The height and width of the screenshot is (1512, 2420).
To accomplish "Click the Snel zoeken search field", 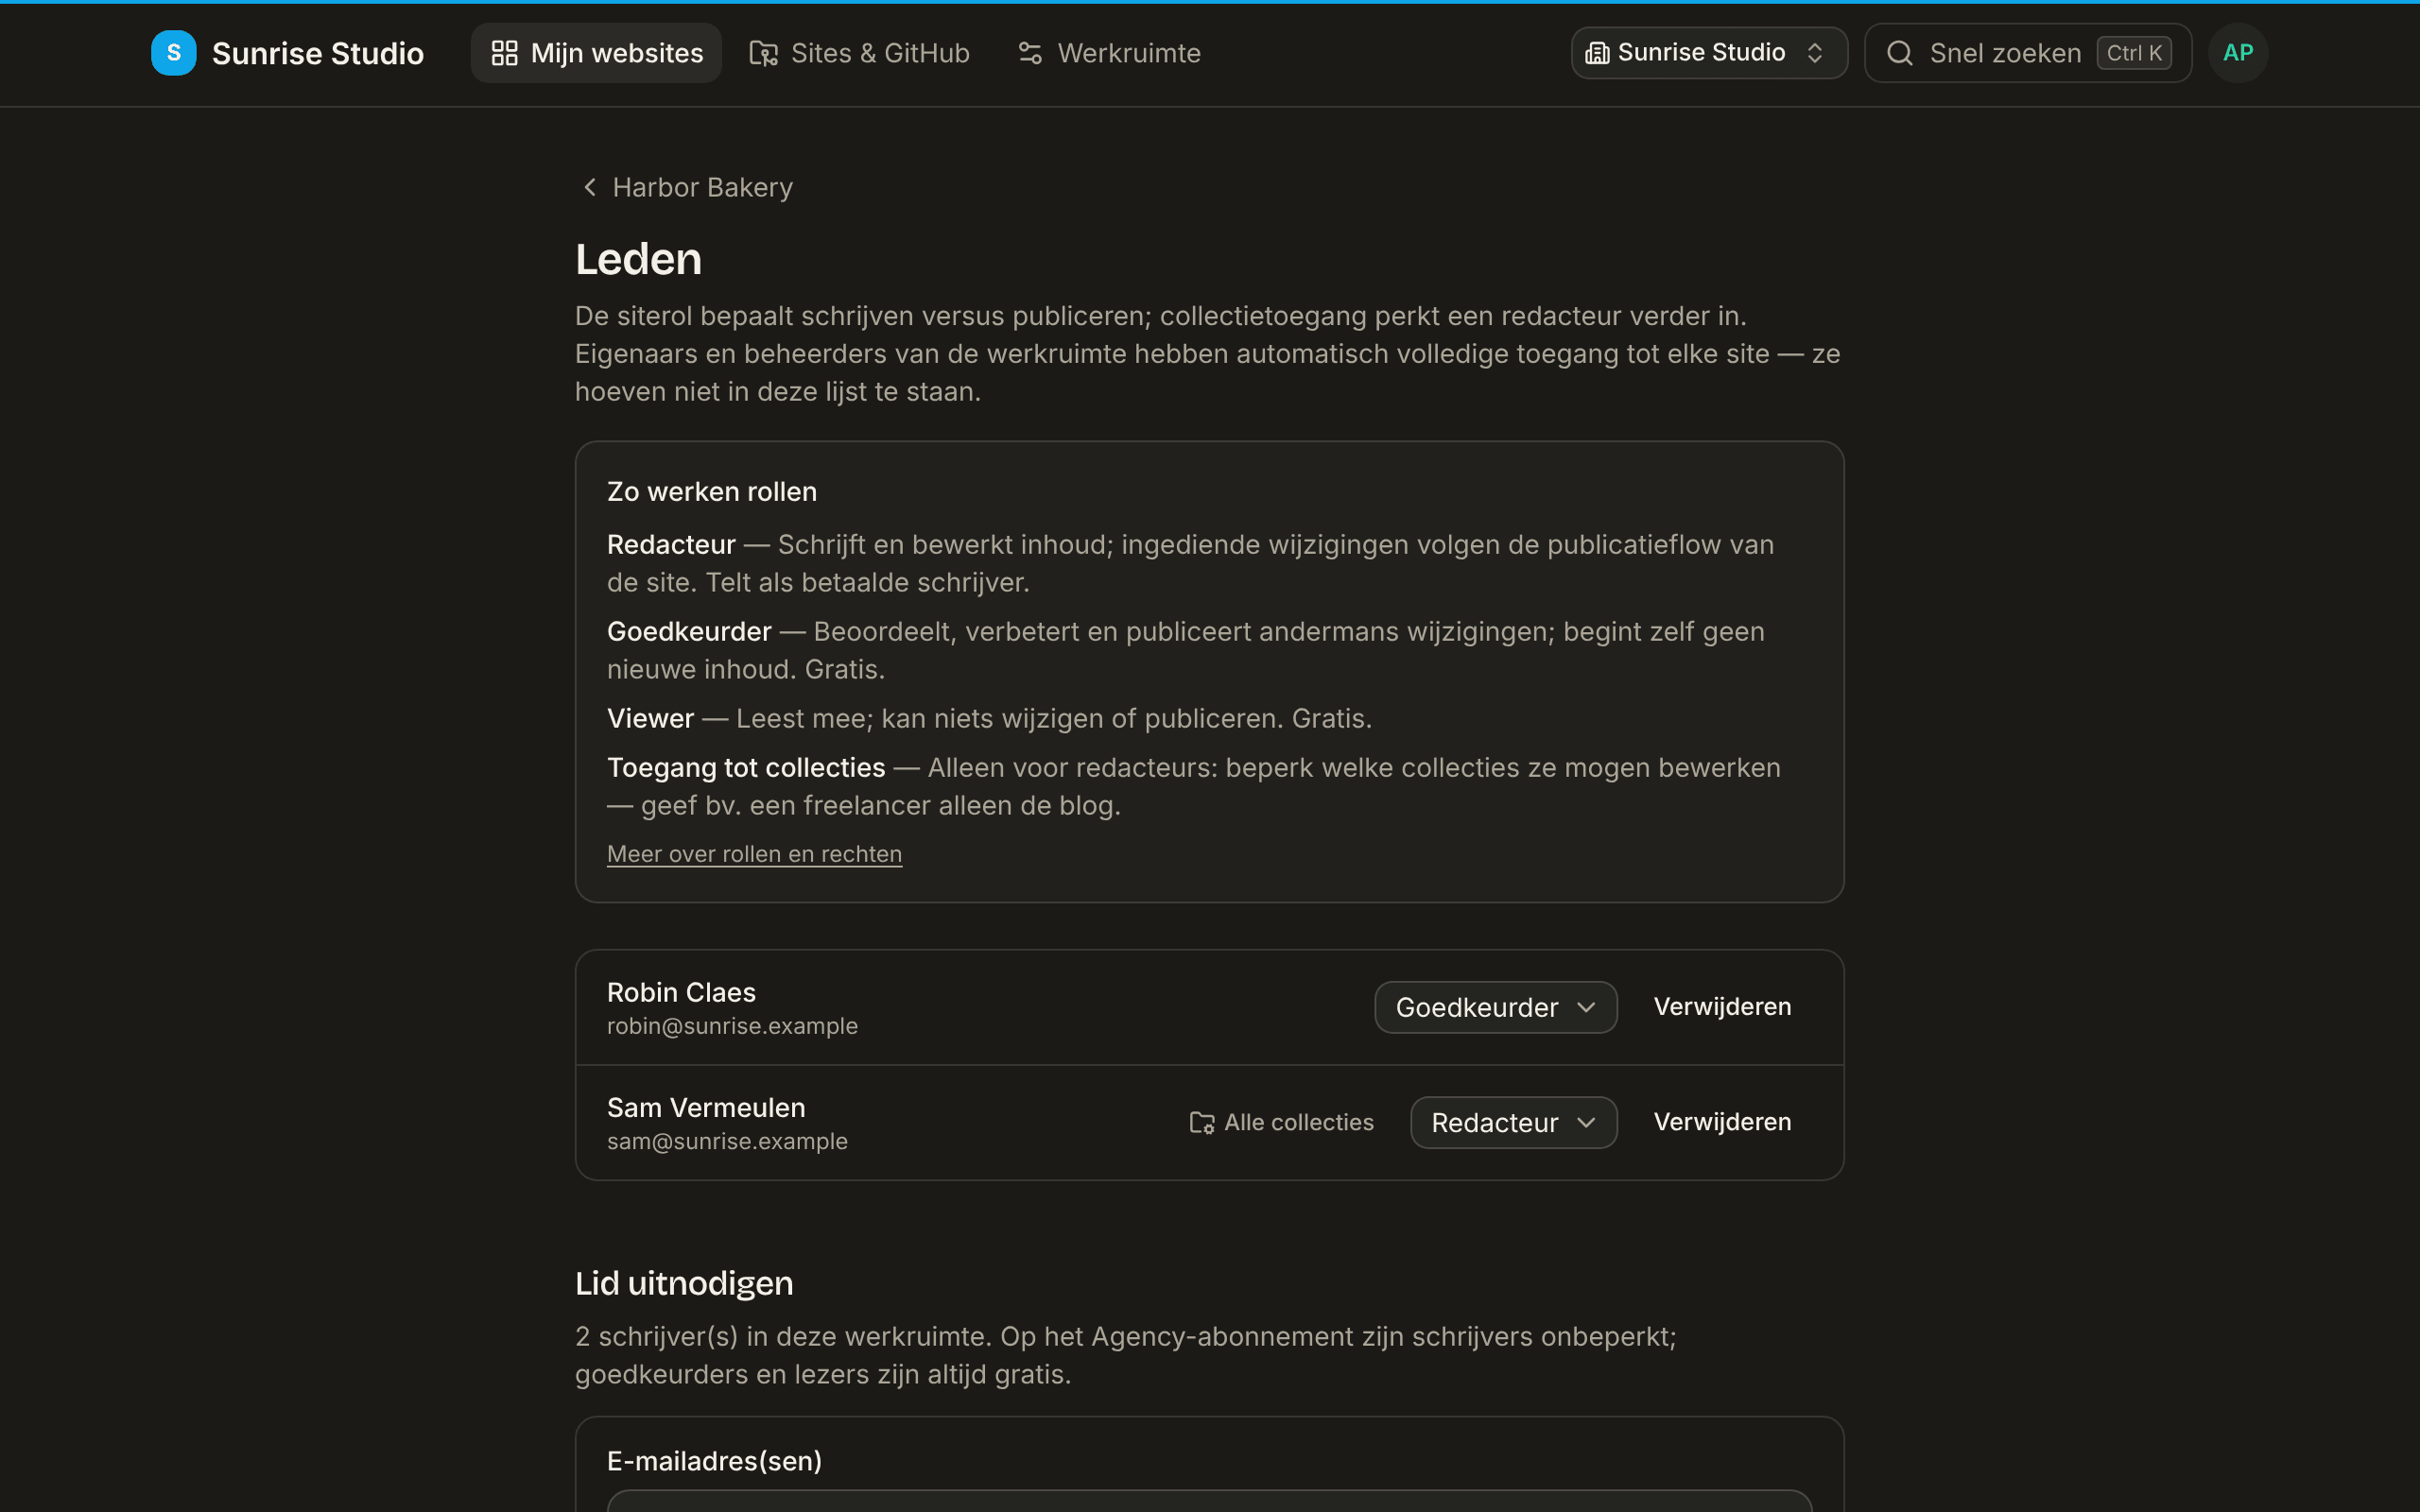I will pos(2028,53).
